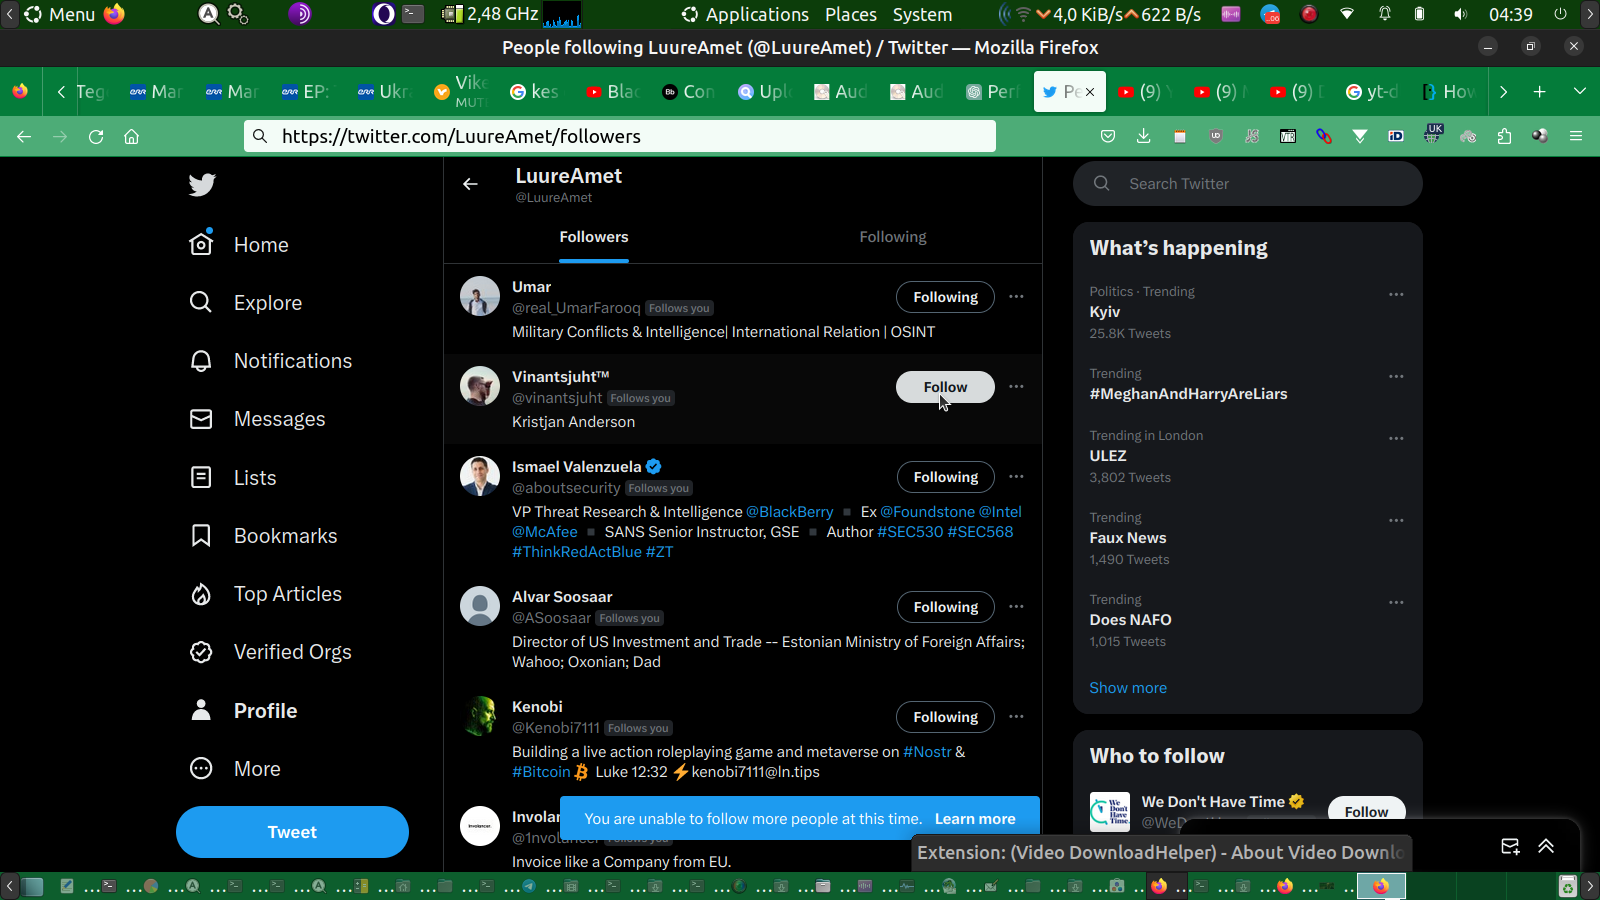This screenshot has width=1600, height=900.
Task: Click the Search Twitter field
Action: point(1248,184)
